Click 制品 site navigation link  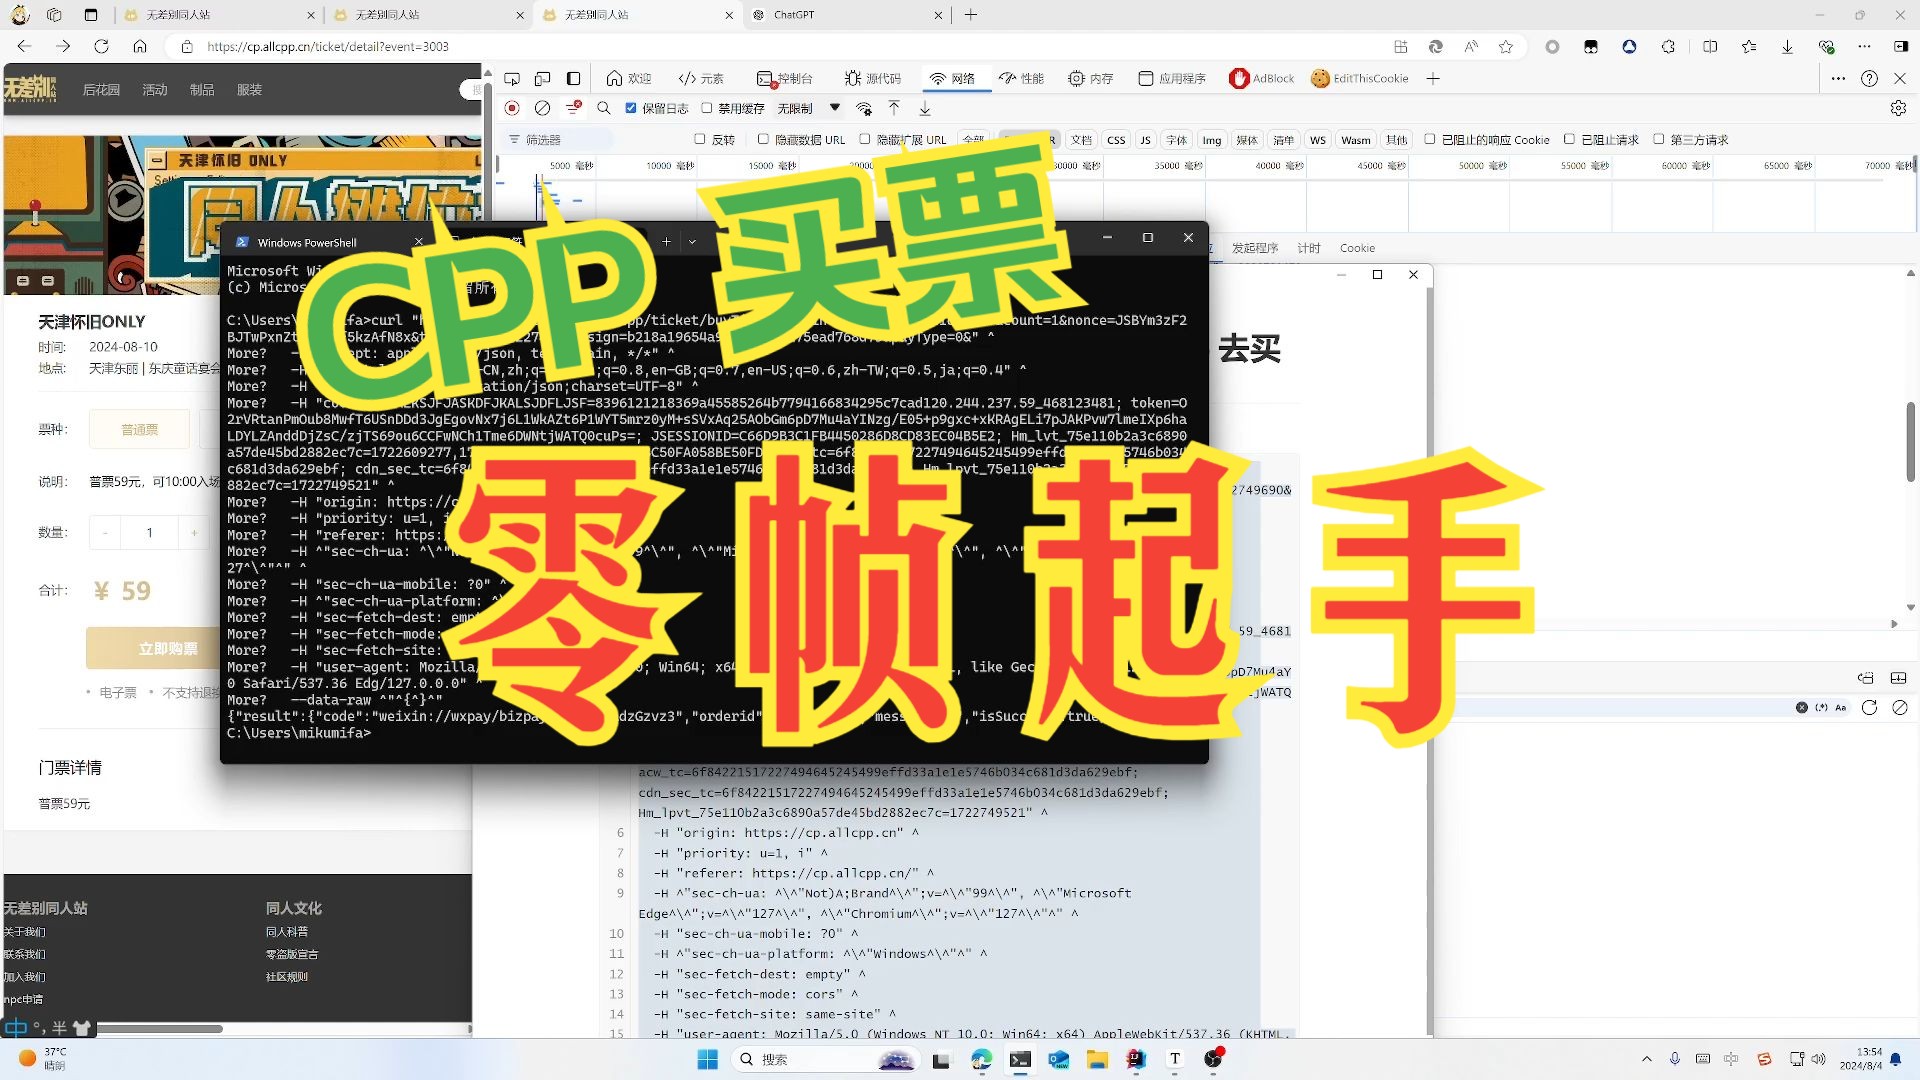[202, 90]
